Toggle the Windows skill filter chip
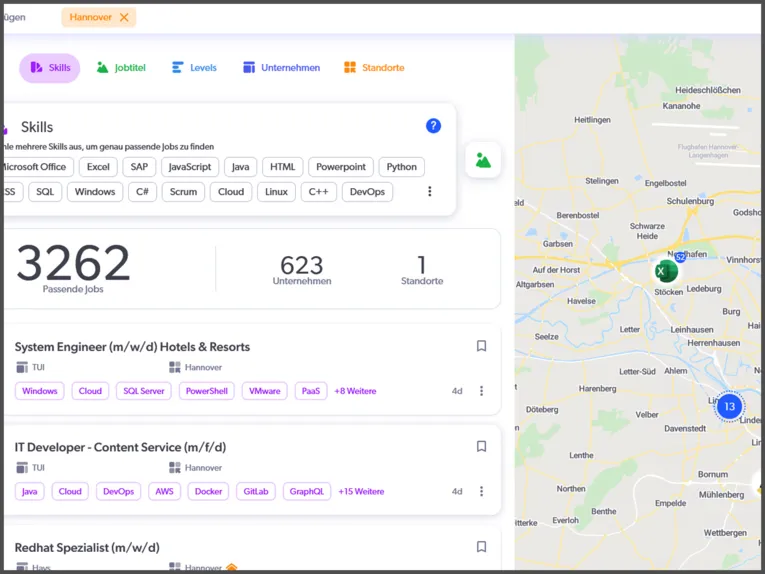Screen dimensions: 765x574 (x=95, y=192)
